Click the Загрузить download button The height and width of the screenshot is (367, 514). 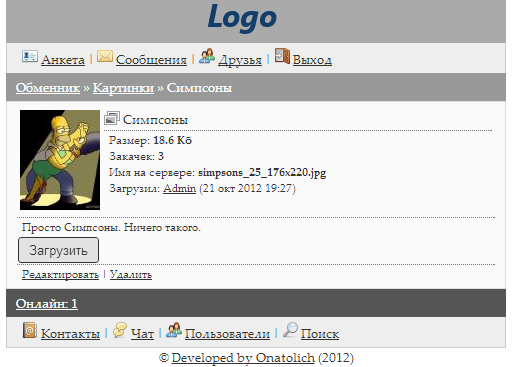[x=58, y=250]
